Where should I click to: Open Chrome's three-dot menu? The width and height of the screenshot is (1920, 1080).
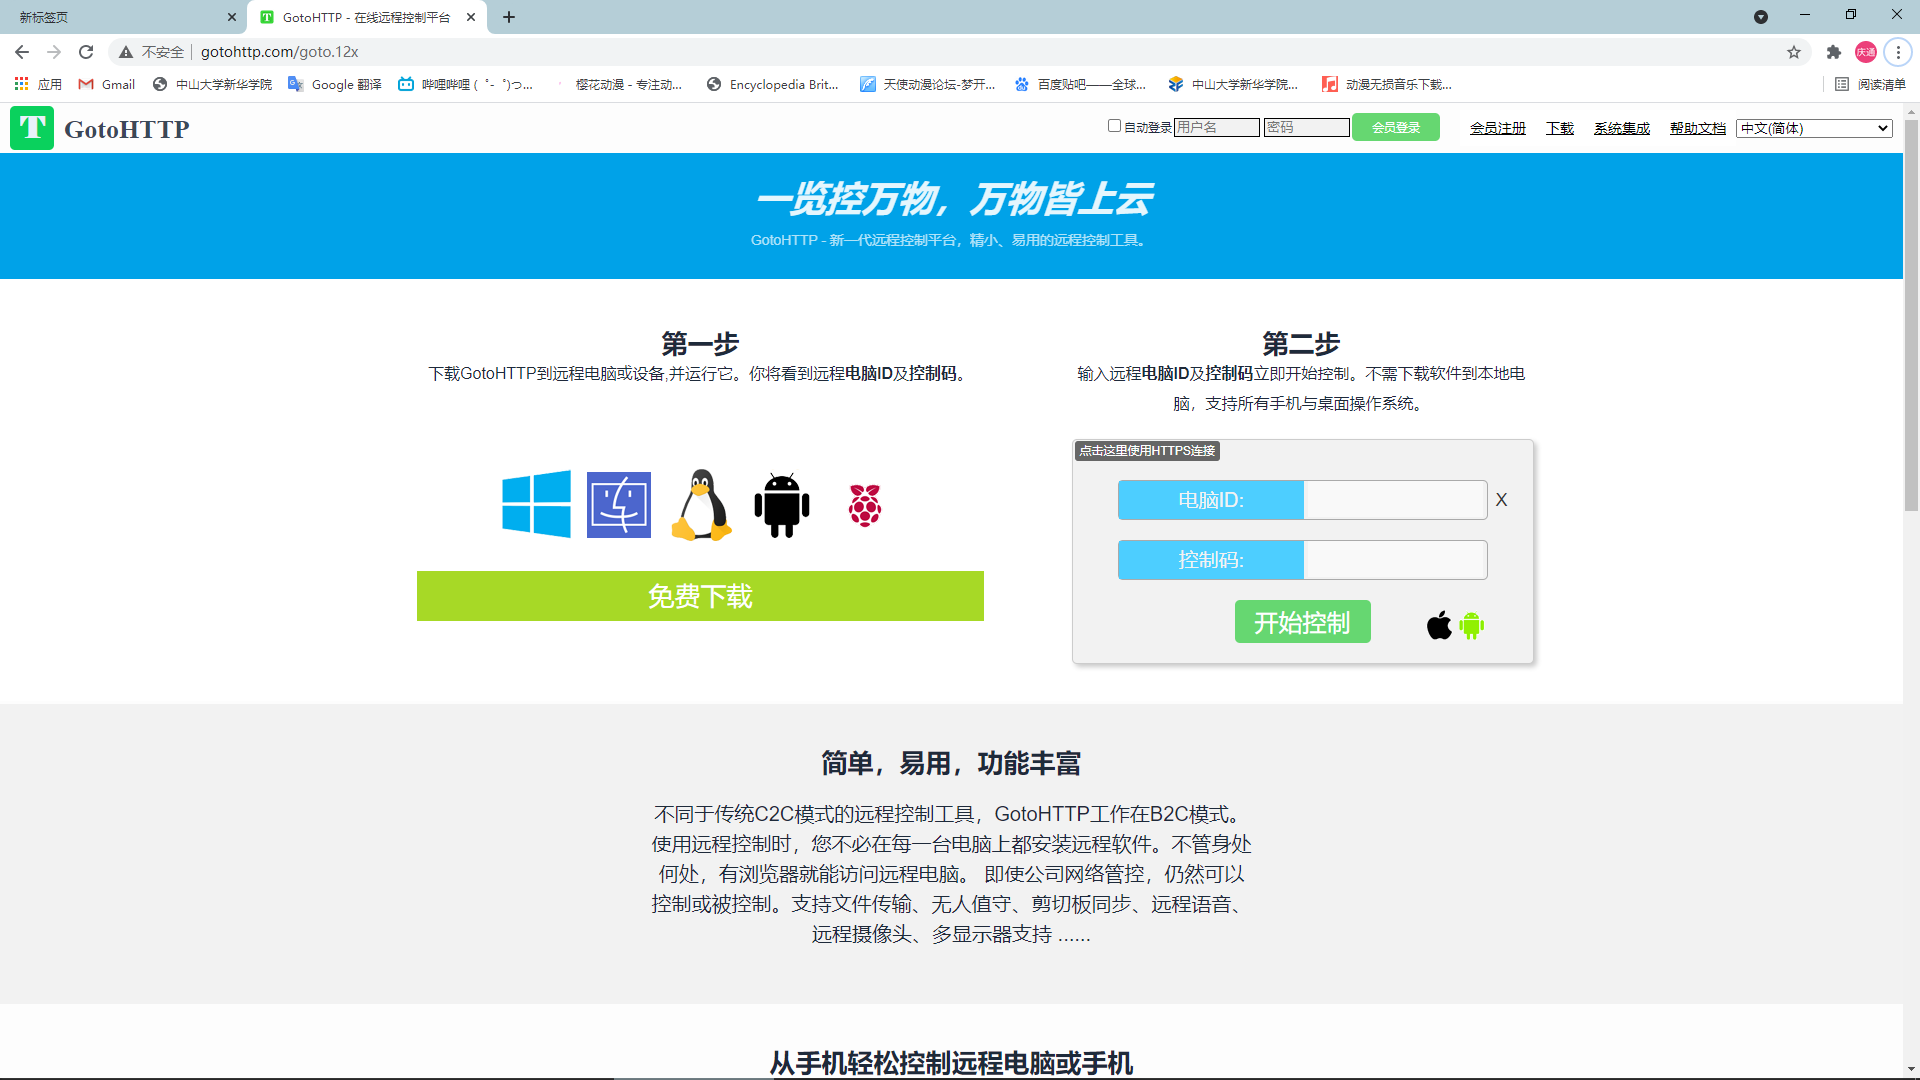click(x=1898, y=52)
